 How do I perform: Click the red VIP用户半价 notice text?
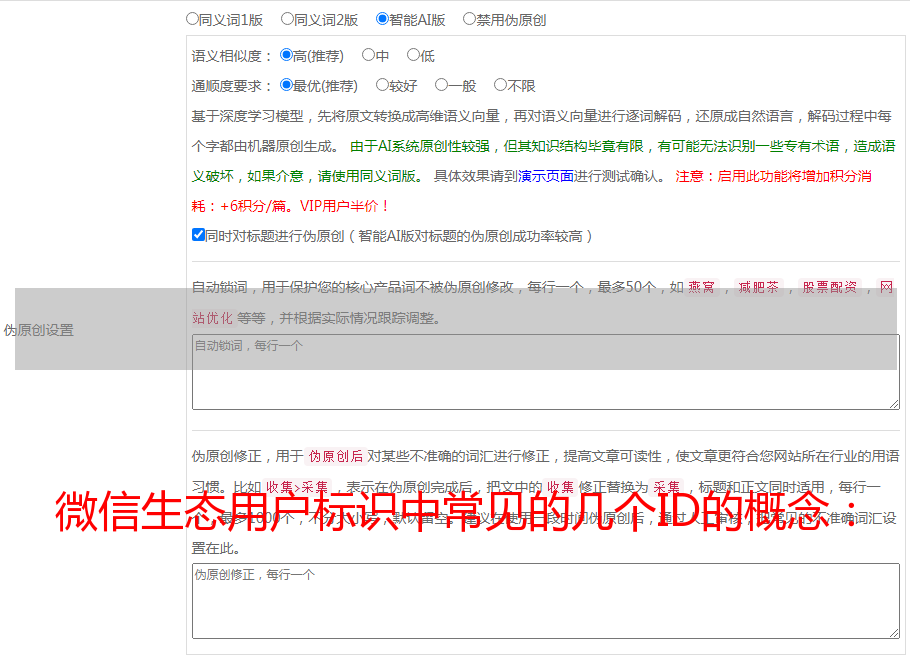[344, 206]
